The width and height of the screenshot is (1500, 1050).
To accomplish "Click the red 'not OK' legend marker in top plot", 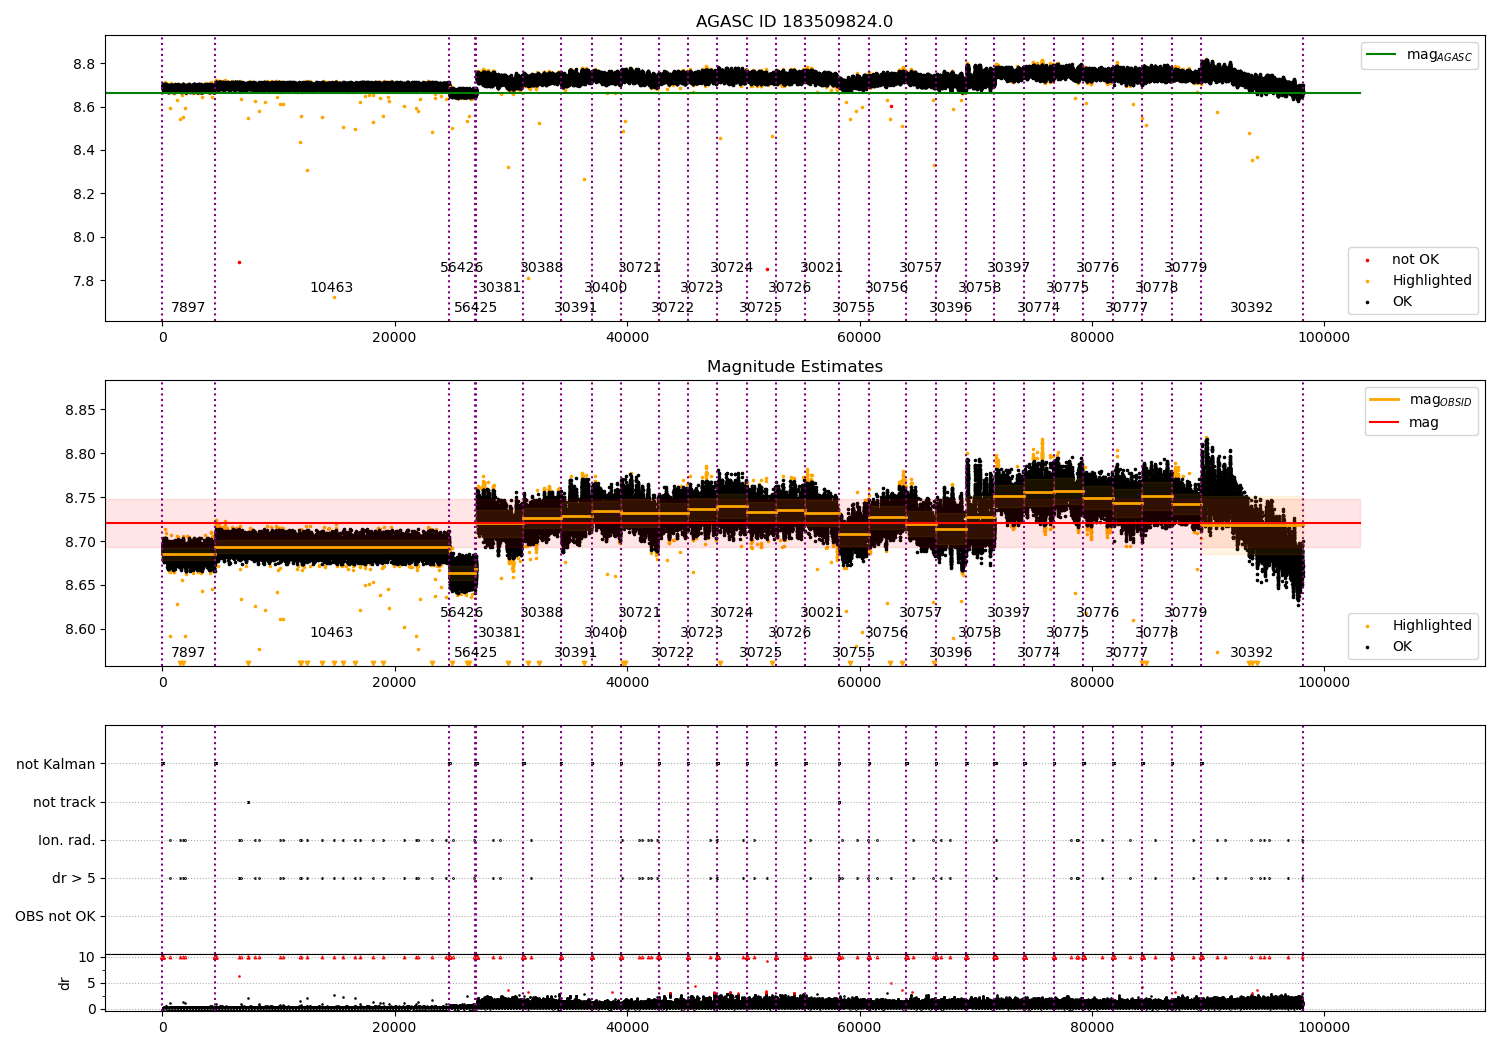I will [1368, 260].
